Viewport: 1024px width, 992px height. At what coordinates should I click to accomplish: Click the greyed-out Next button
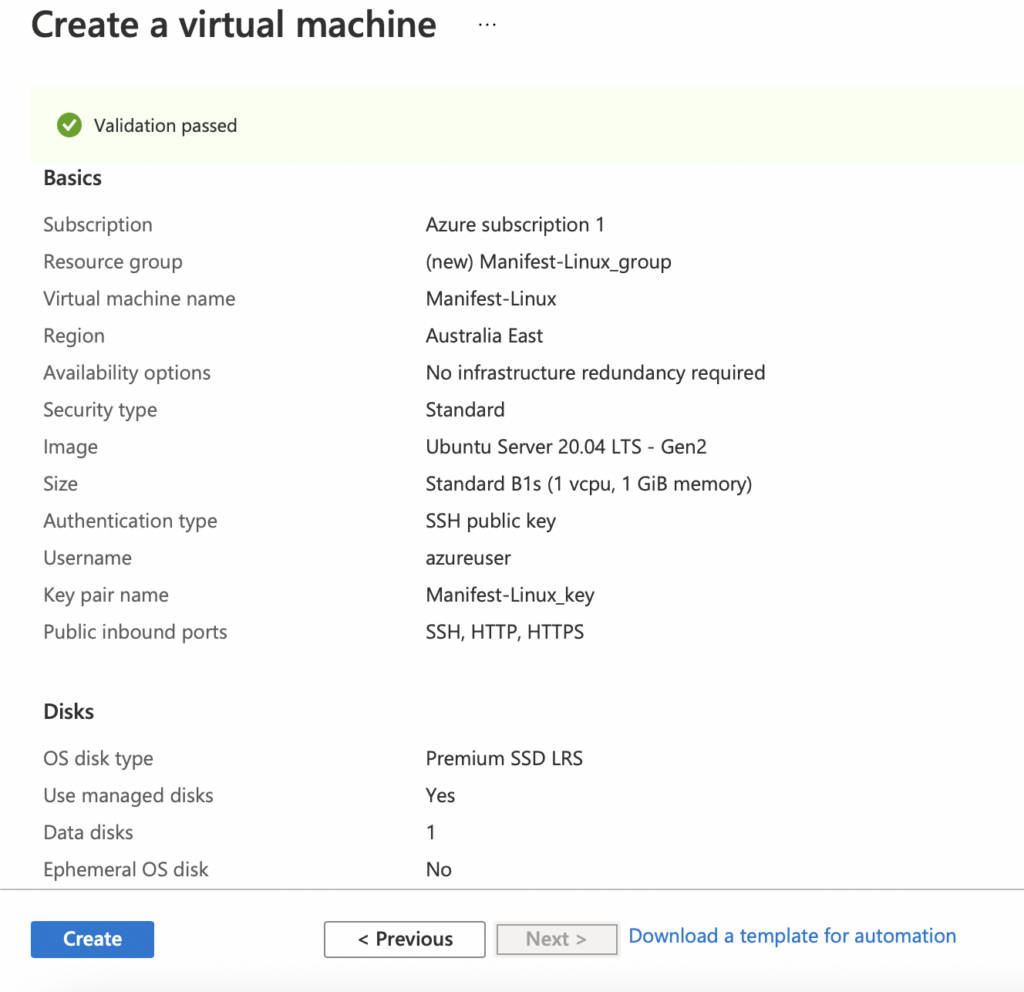point(556,939)
